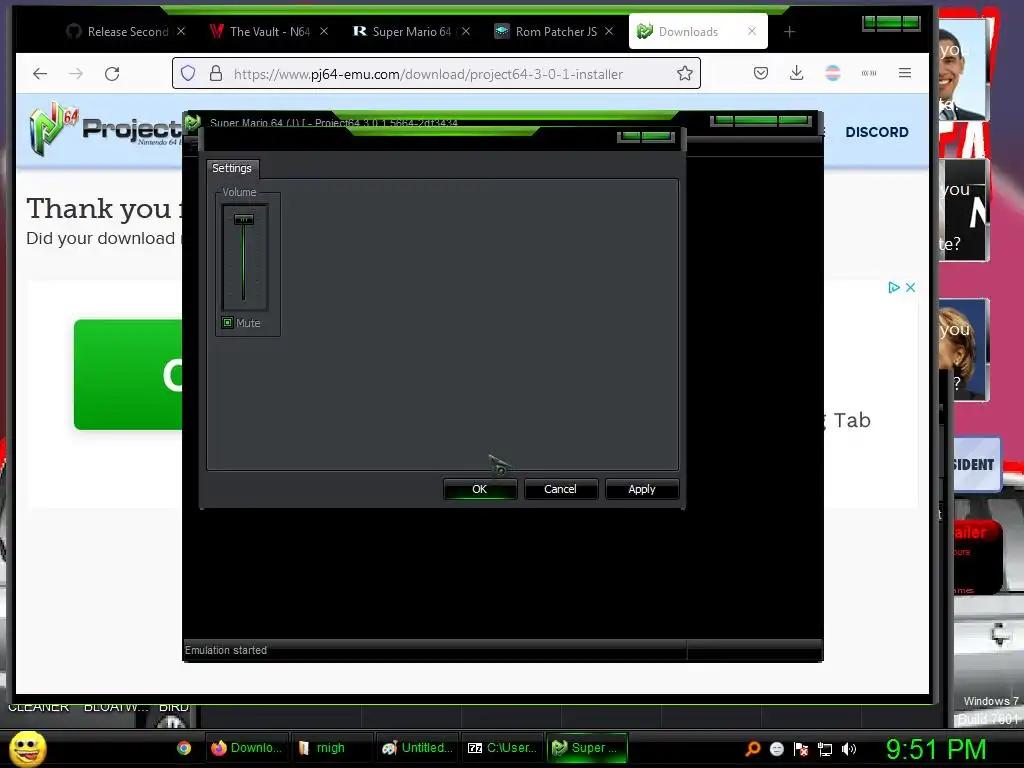Dismiss the dialog with Cancel
This screenshot has width=1024, height=768.
coord(560,489)
